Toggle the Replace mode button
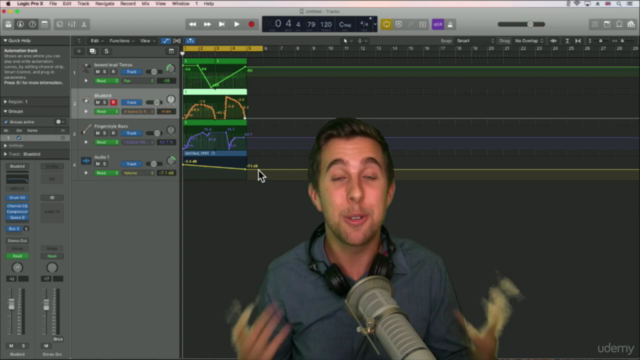Viewport: 640px width, 360px height. tap(399, 24)
